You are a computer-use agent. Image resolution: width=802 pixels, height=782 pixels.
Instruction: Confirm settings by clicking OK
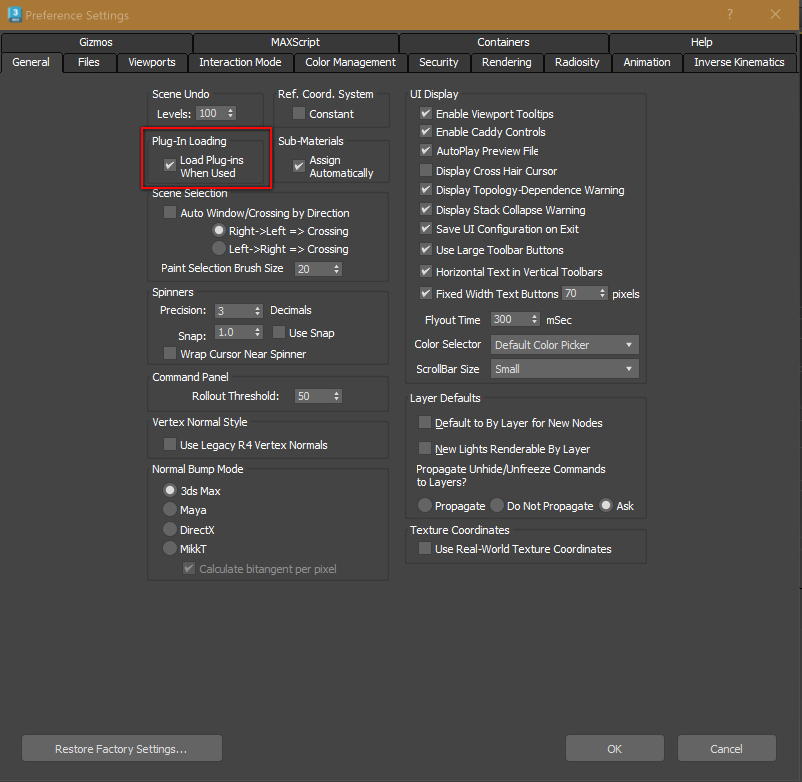tap(614, 748)
